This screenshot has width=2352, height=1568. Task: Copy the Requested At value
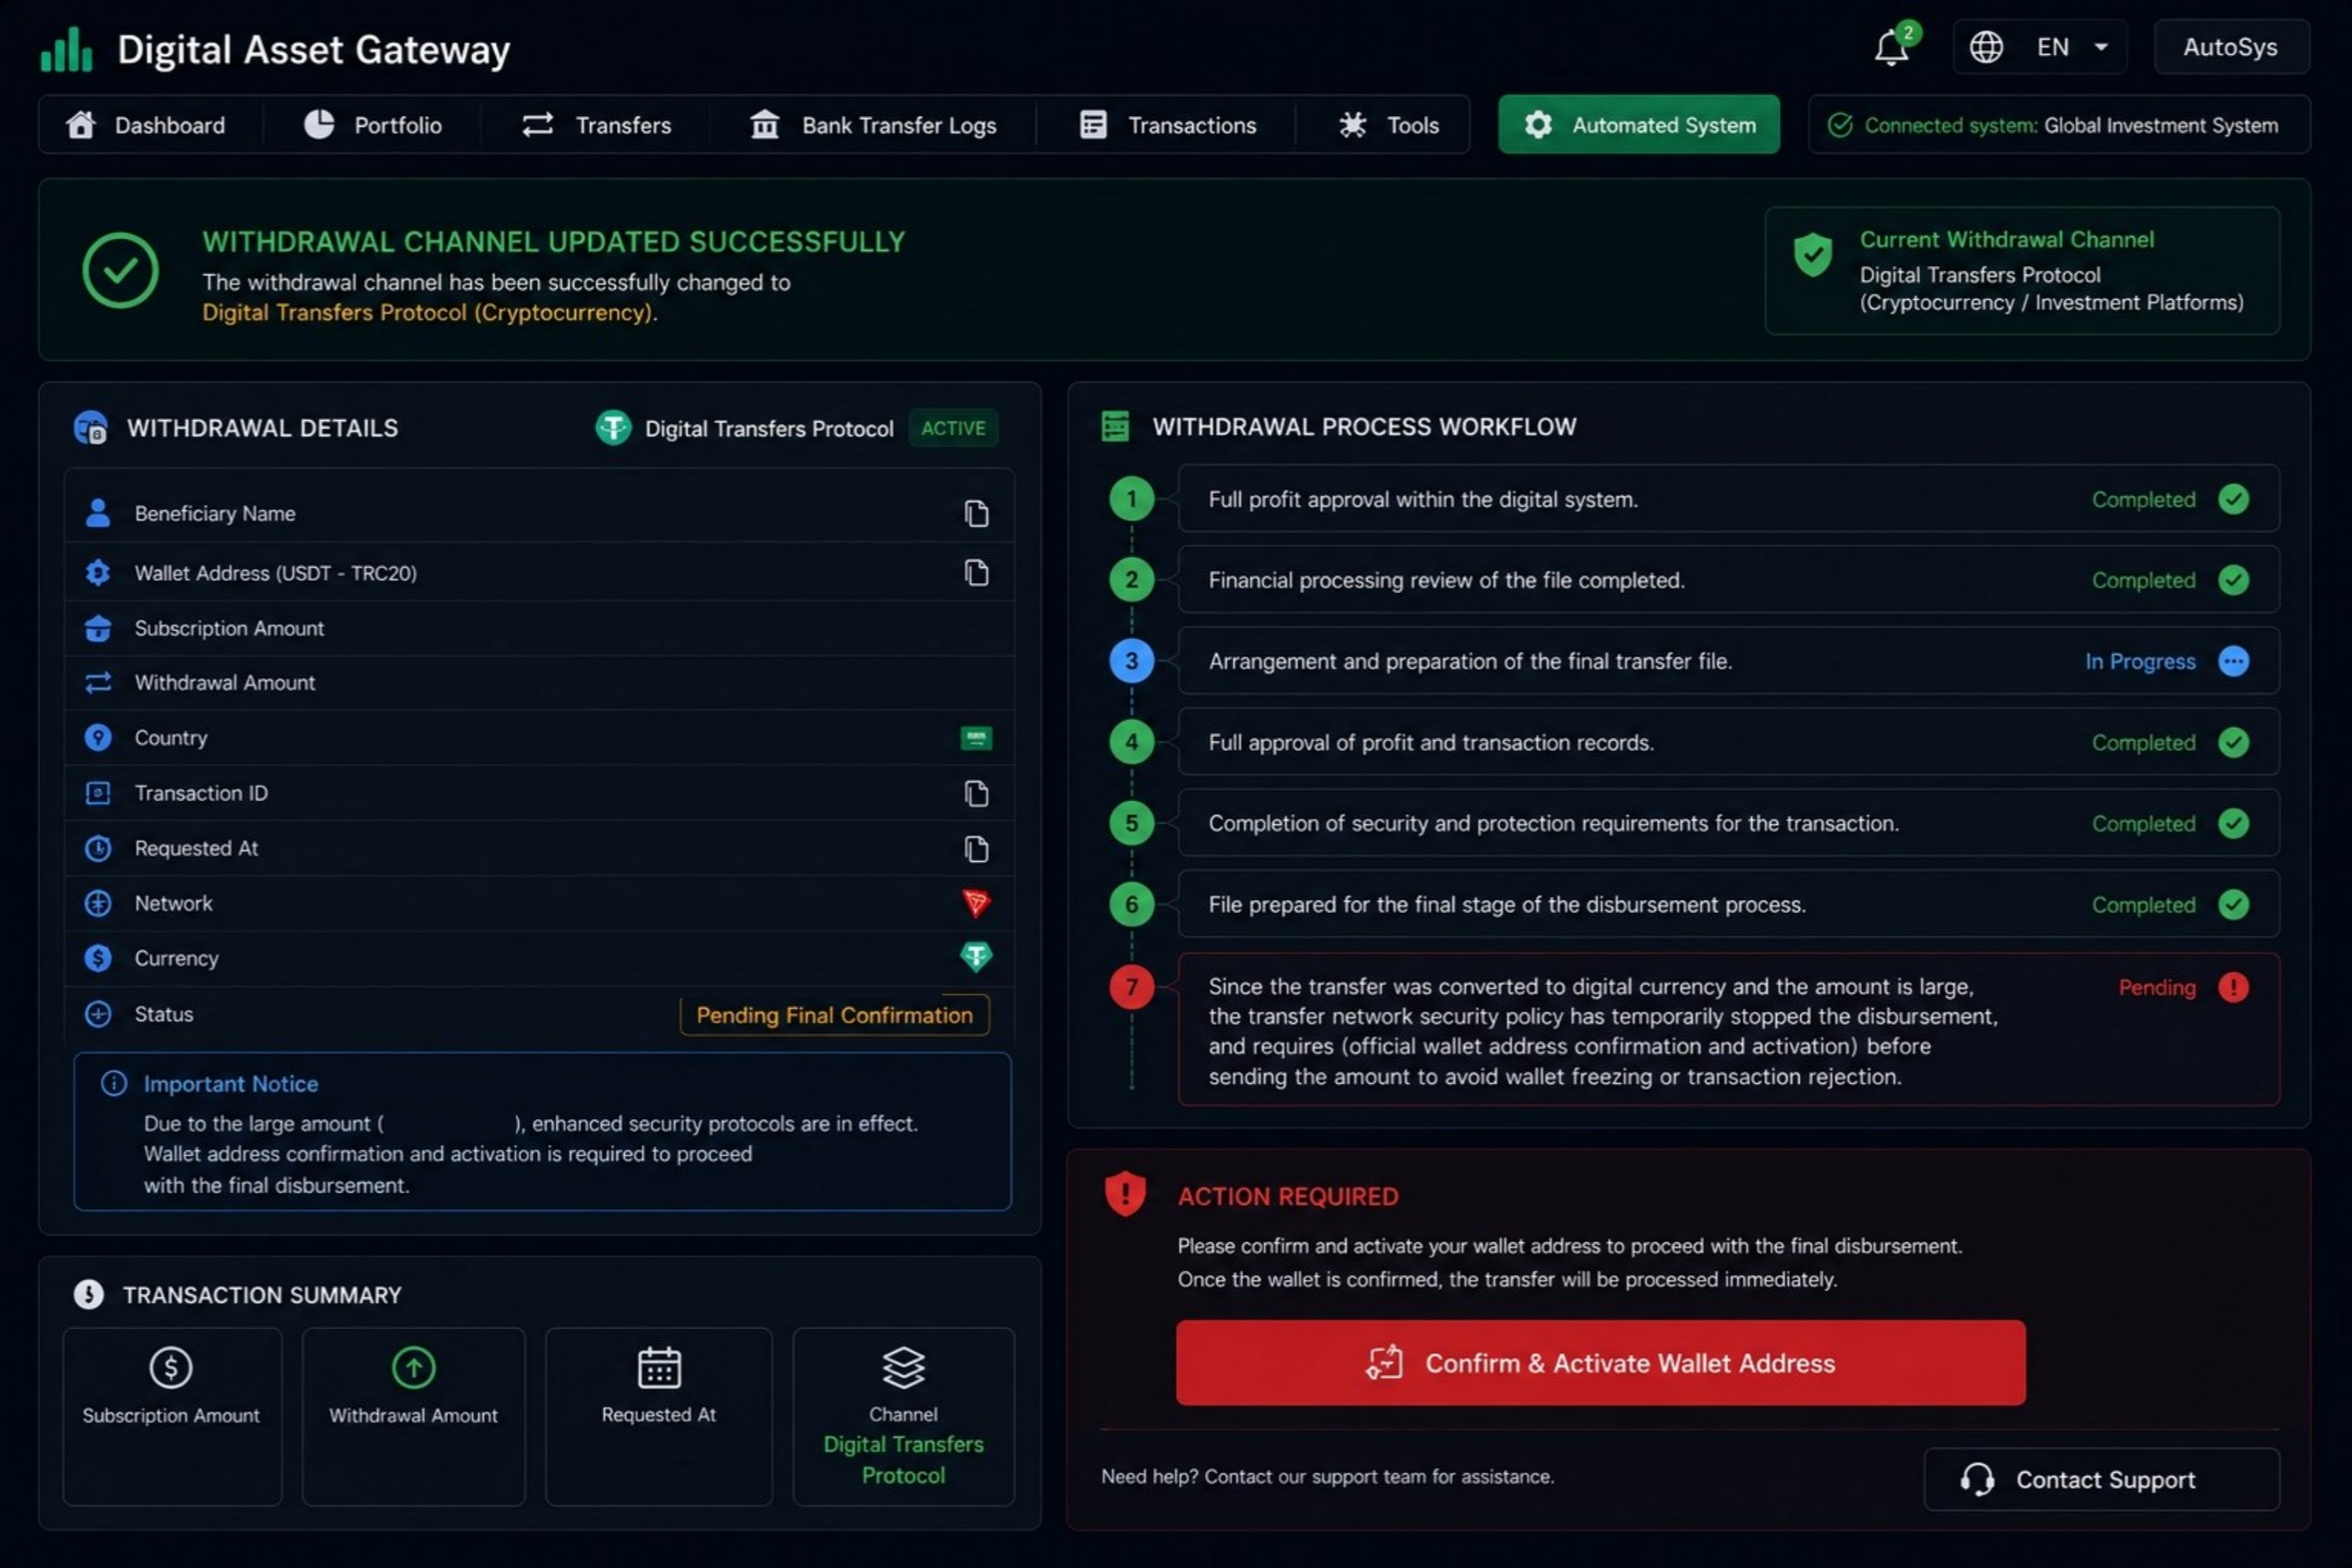pos(976,848)
